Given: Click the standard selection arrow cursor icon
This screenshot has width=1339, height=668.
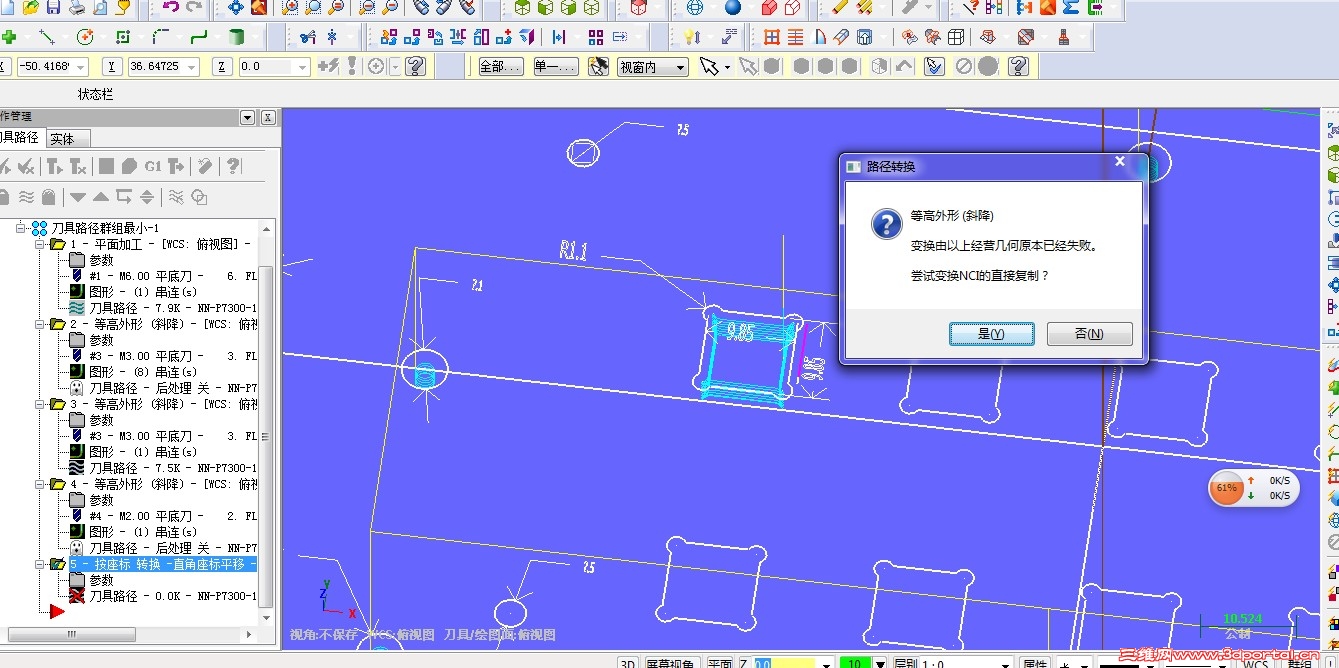Looking at the screenshot, I should (708, 67).
